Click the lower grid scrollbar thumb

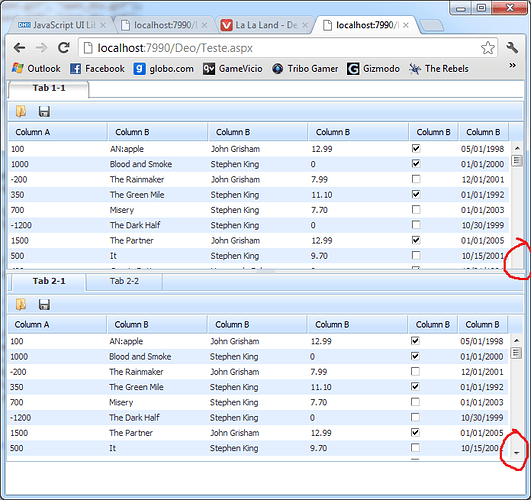(x=516, y=353)
